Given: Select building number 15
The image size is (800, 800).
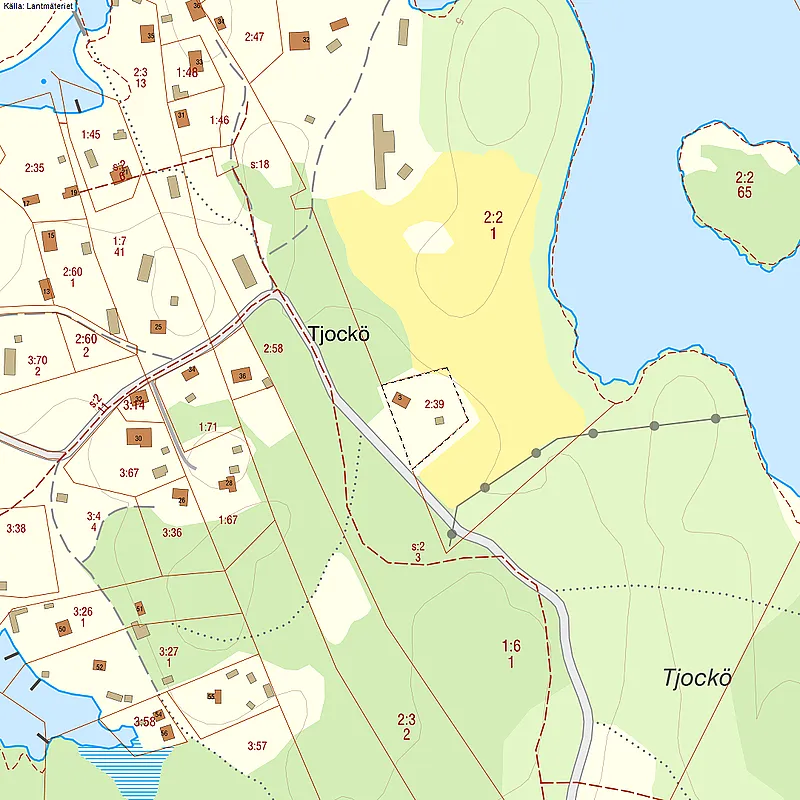Looking at the screenshot, I should pyautogui.click(x=49, y=240).
